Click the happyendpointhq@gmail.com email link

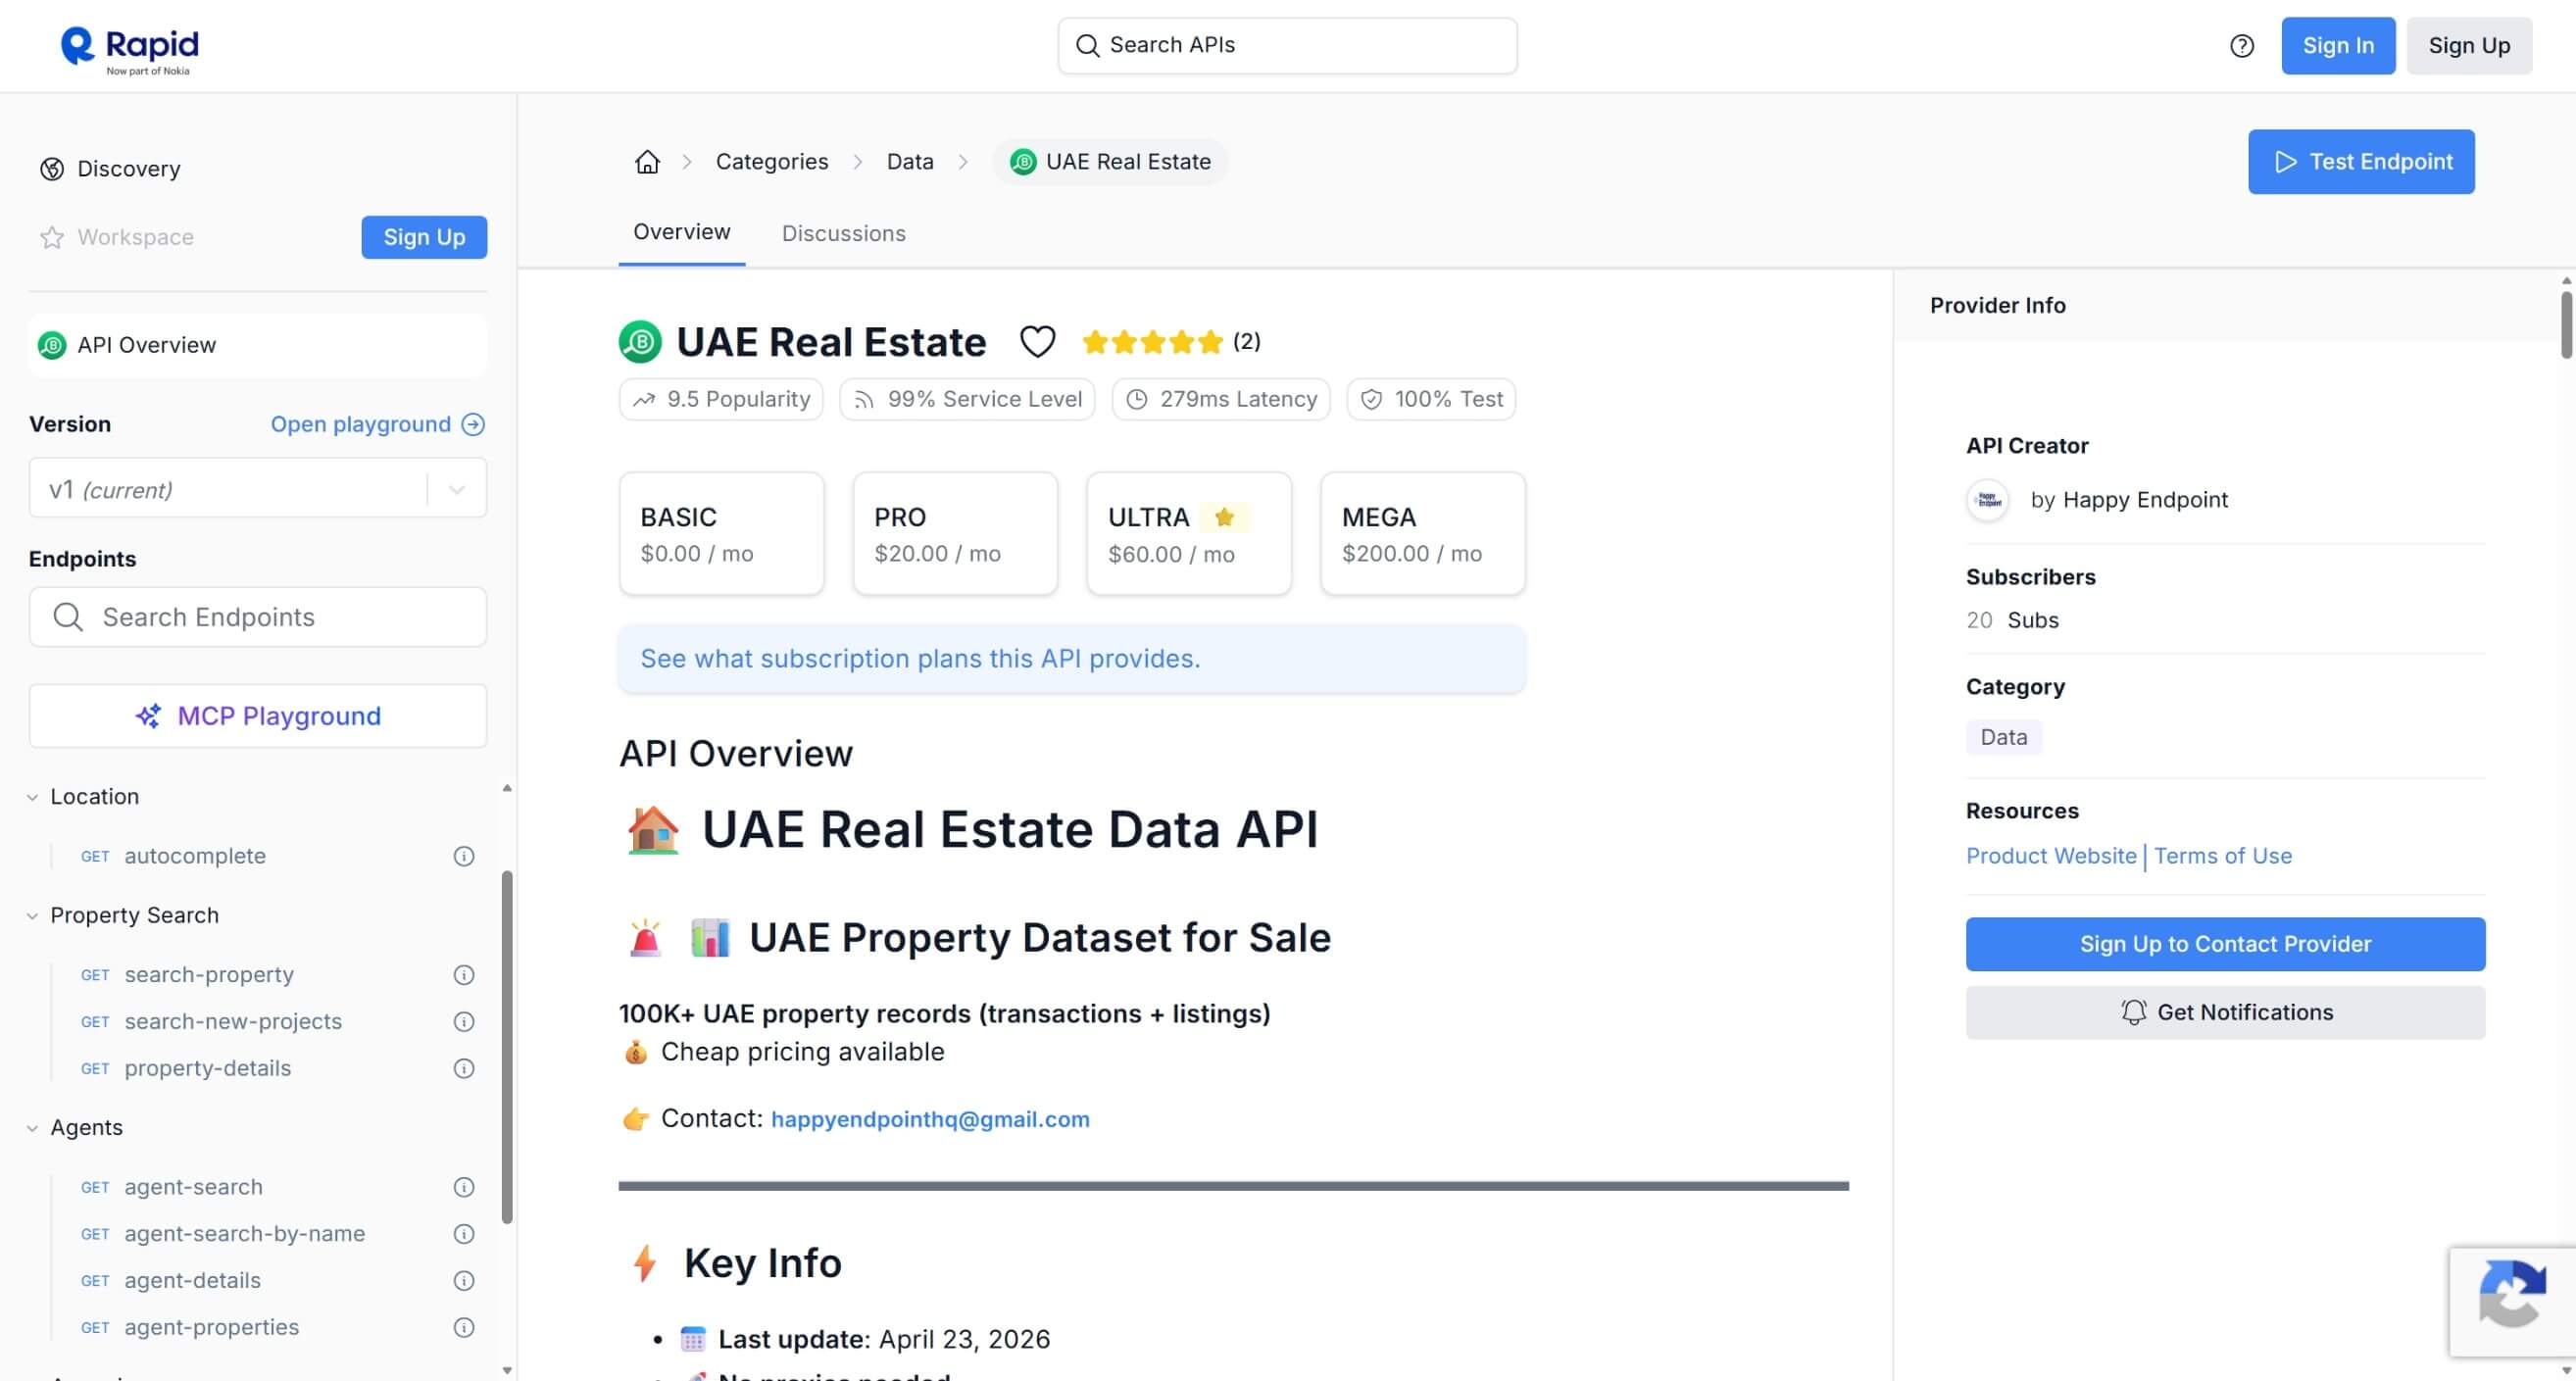930,1119
